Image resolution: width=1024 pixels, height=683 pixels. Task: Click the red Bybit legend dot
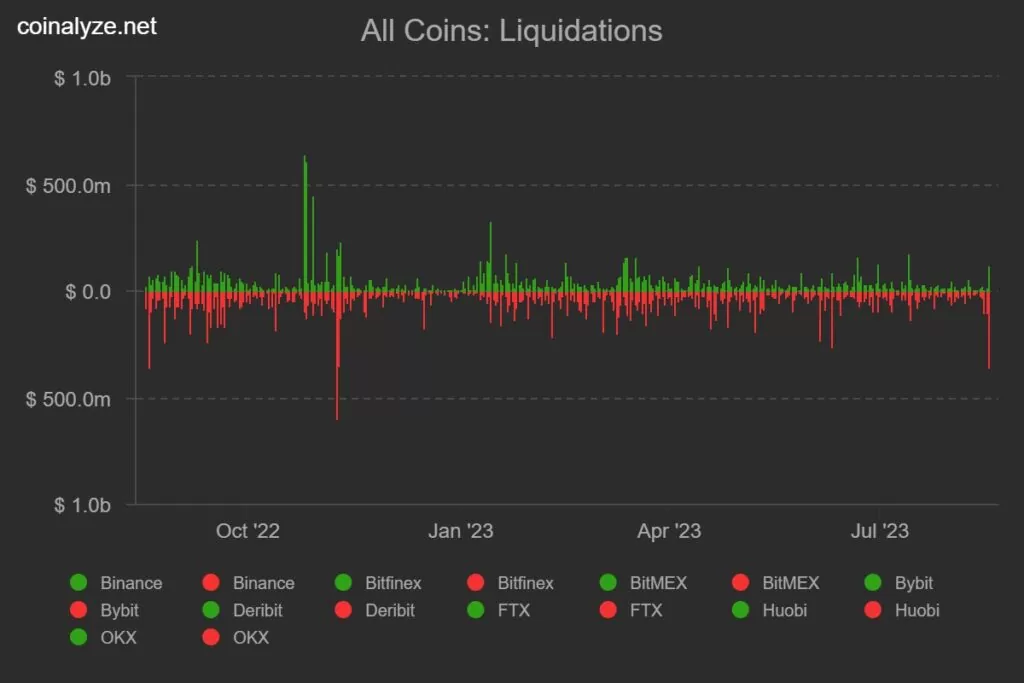[79, 610]
